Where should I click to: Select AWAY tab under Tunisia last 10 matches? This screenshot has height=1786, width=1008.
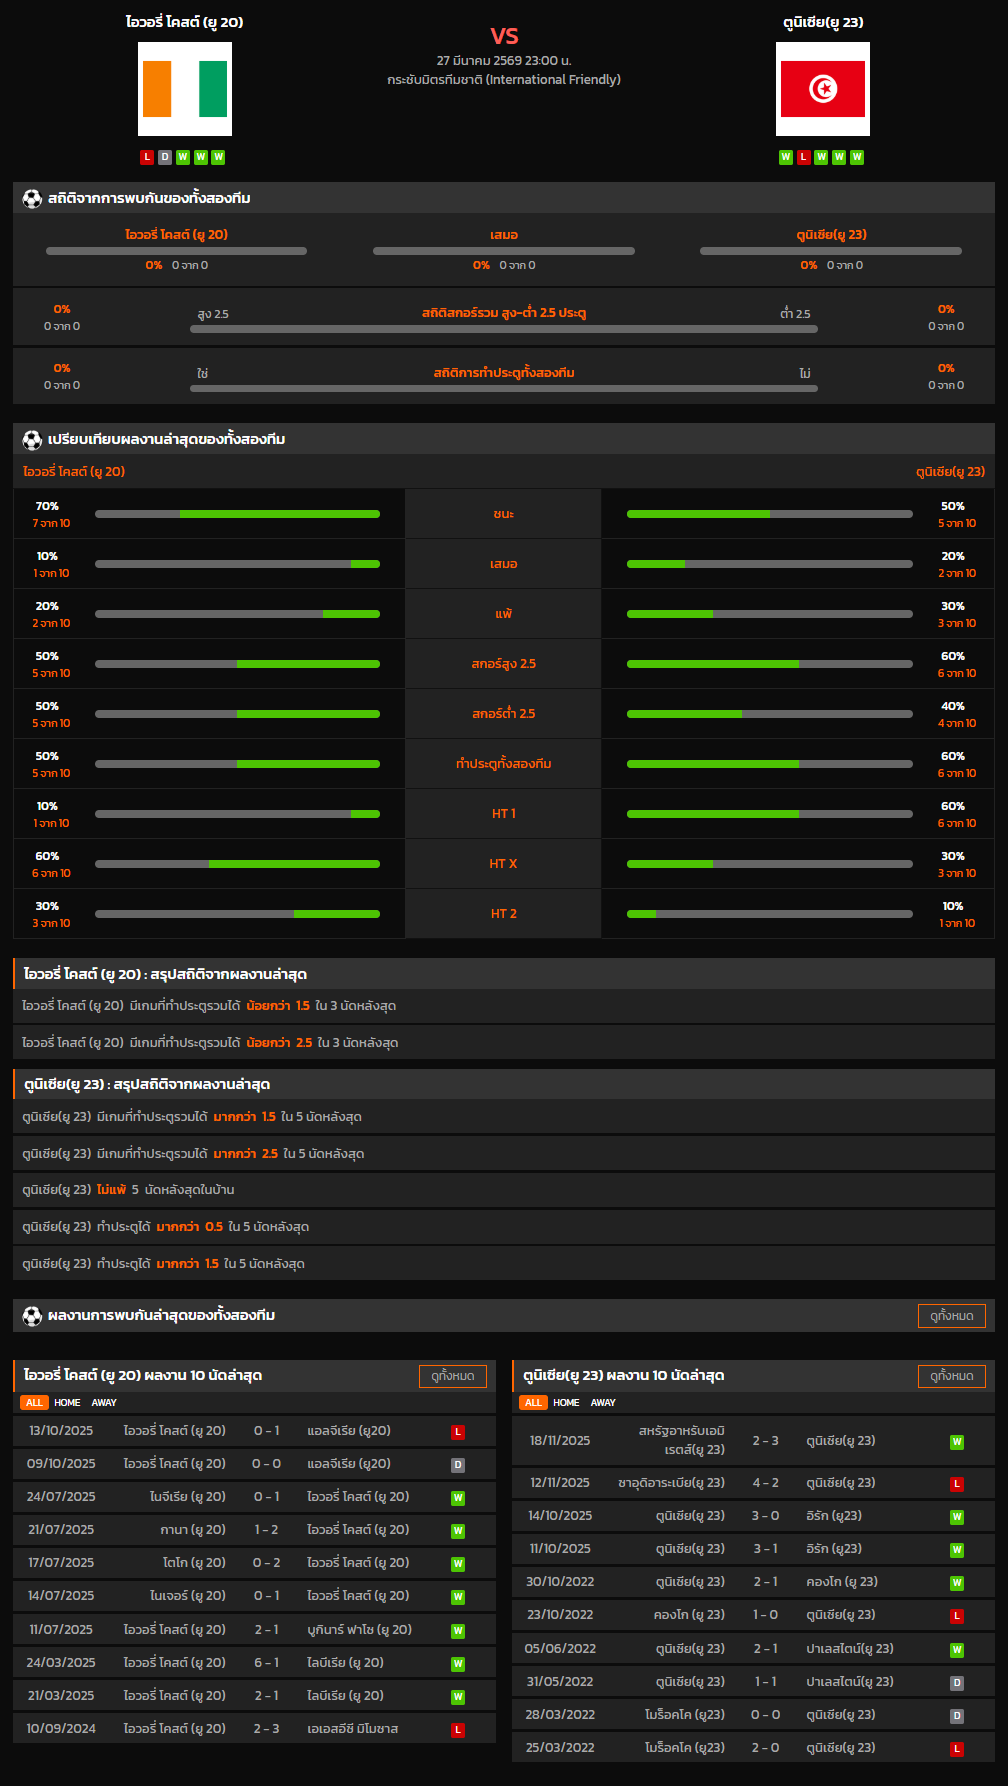[603, 1403]
